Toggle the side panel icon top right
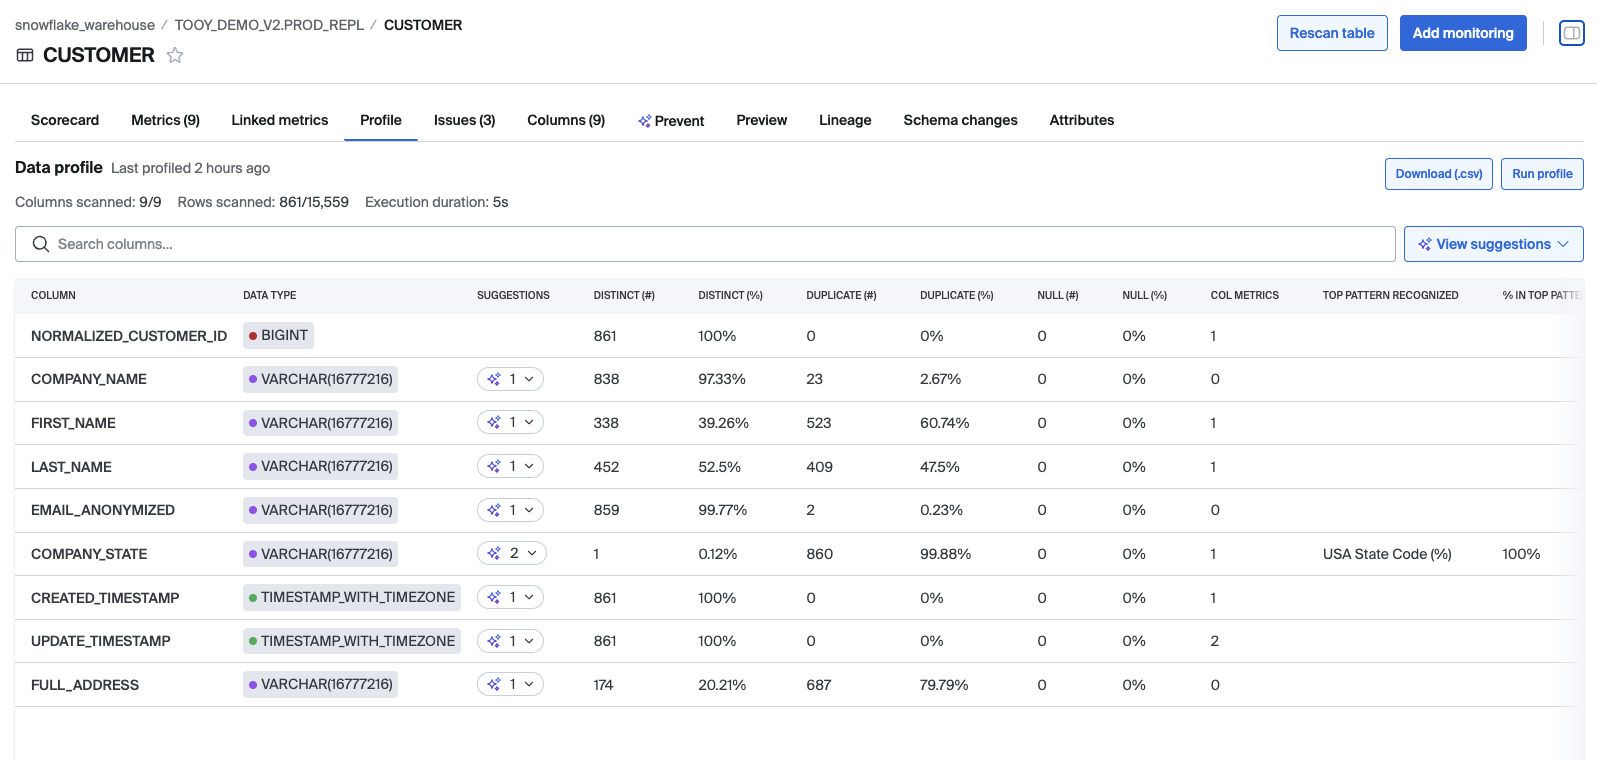Viewport: 1597px width, 760px height. [1572, 33]
